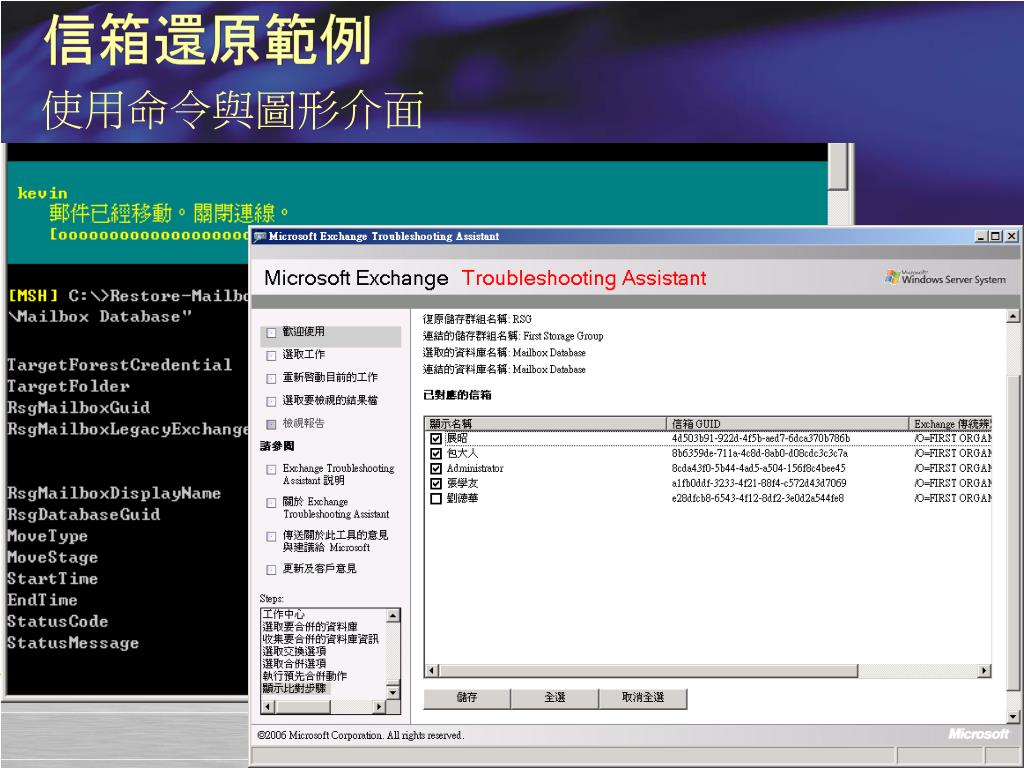Click RsgMailboxGuid in the console window
1024x768 pixels.
coord(78,408)
